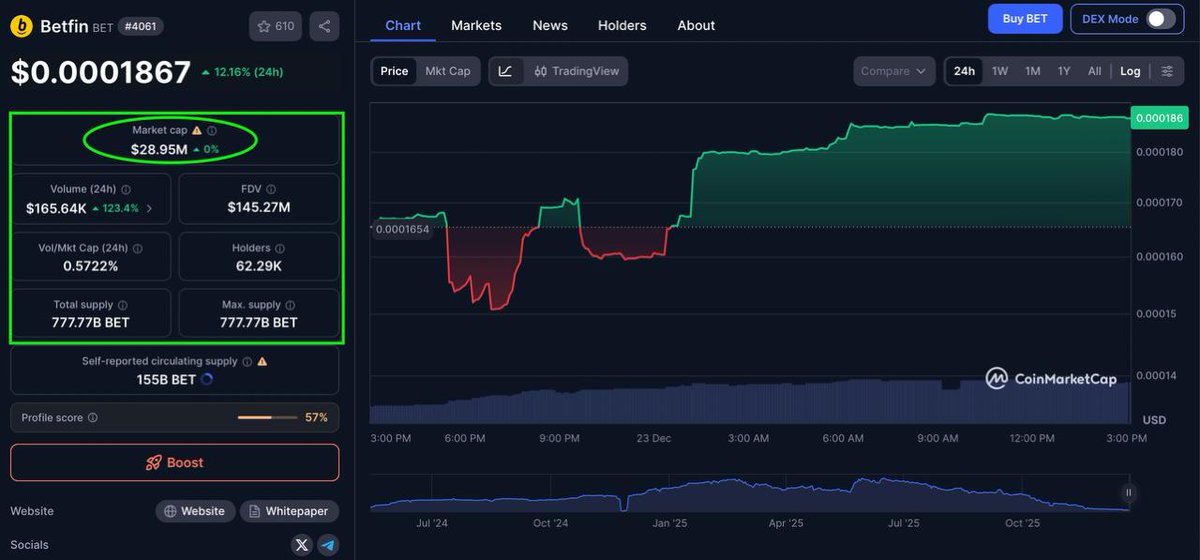Click the $0.0001867 price text
This screenshot has height=560, width=1200.
(100, 72)
